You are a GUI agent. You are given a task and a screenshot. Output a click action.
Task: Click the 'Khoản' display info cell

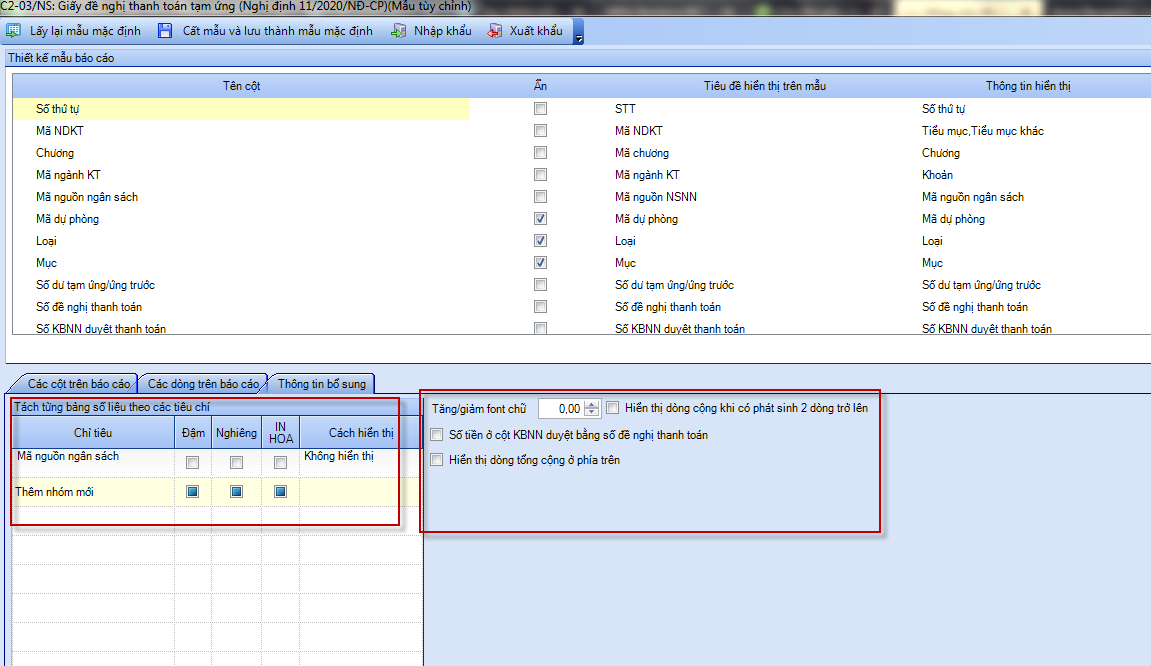(937, 175)
